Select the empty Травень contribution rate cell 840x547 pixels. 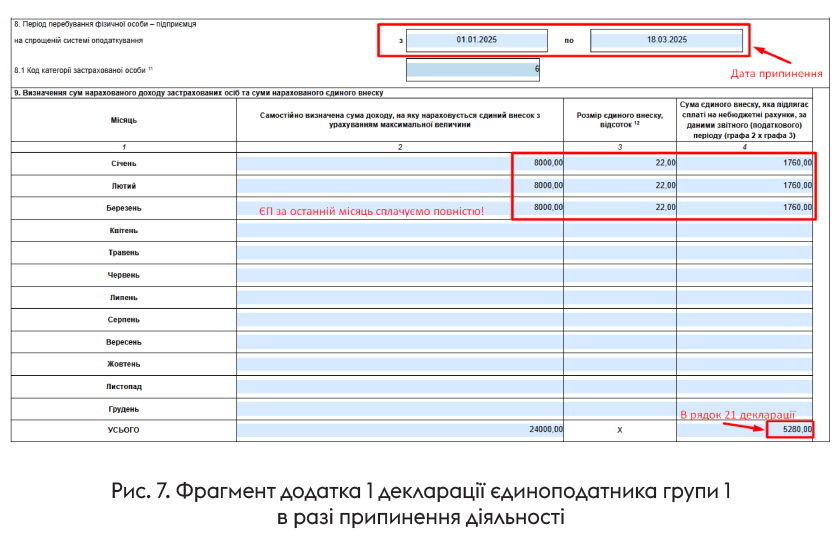pos(620,253)
